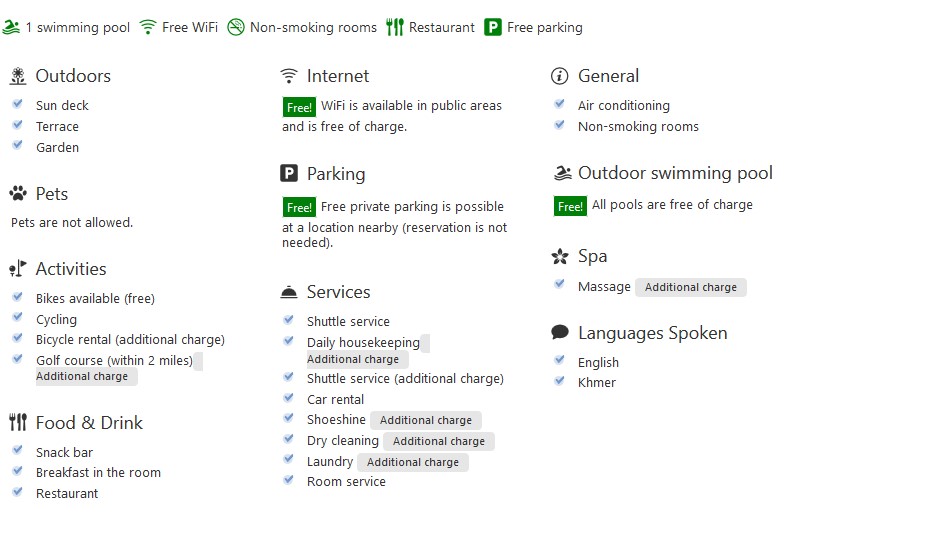
Task: Click the Additional charge badge beside Massage
Action: coord(691,287)
